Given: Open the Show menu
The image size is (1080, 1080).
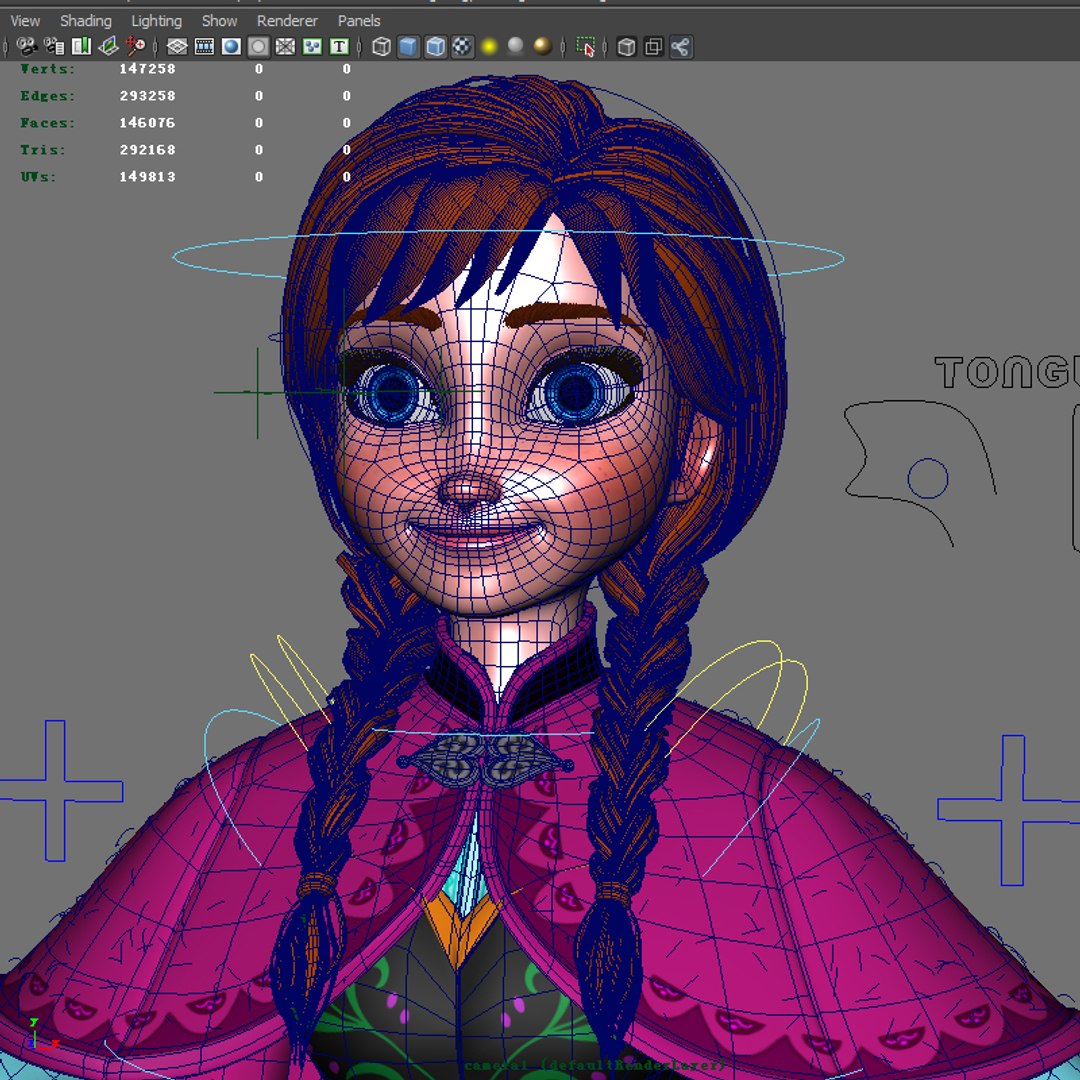Looking at the screenshot, I should tap(219, 21).
